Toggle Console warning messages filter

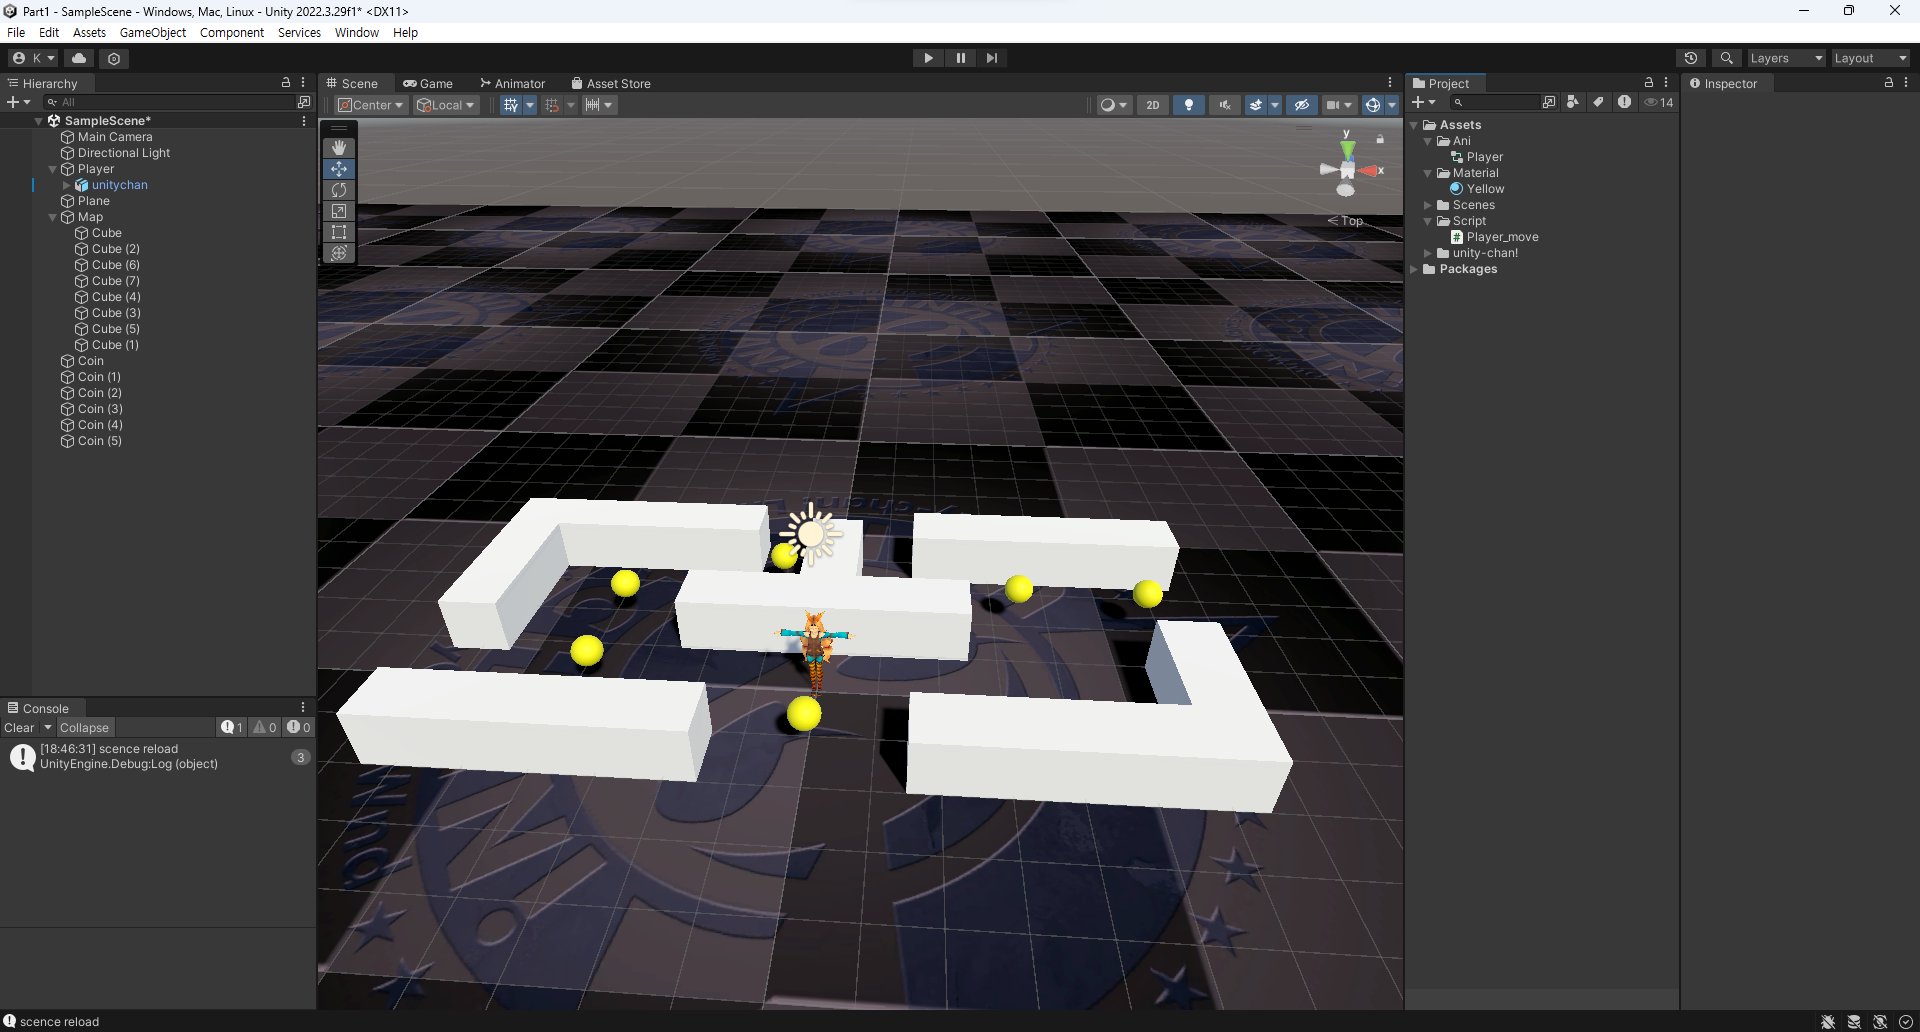[x=264, y=727]
